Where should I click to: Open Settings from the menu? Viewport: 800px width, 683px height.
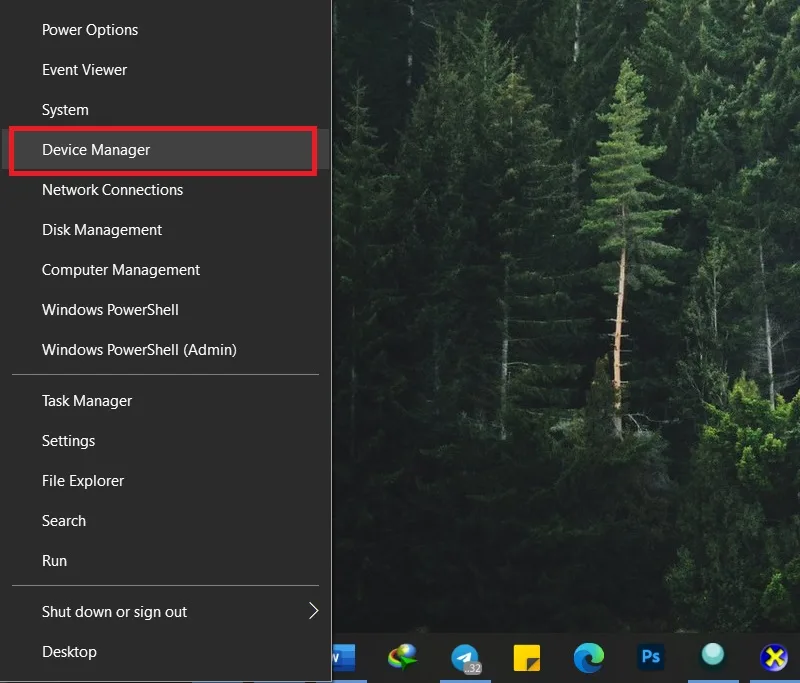[166, 441]
